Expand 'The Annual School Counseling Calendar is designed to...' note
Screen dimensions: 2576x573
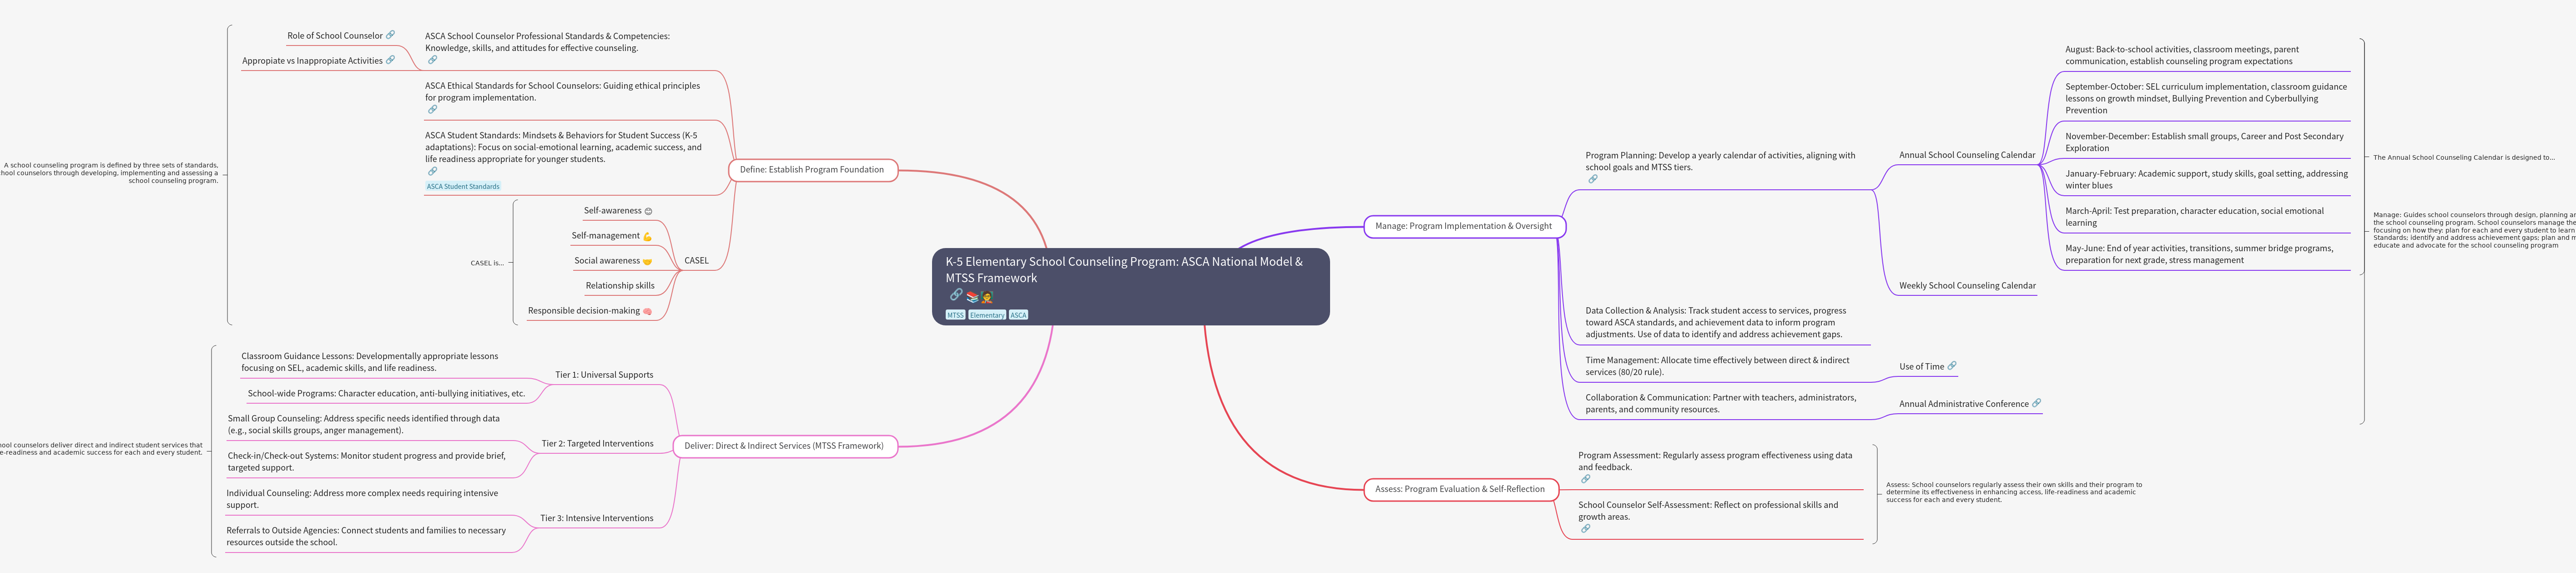coord(2463,157)
